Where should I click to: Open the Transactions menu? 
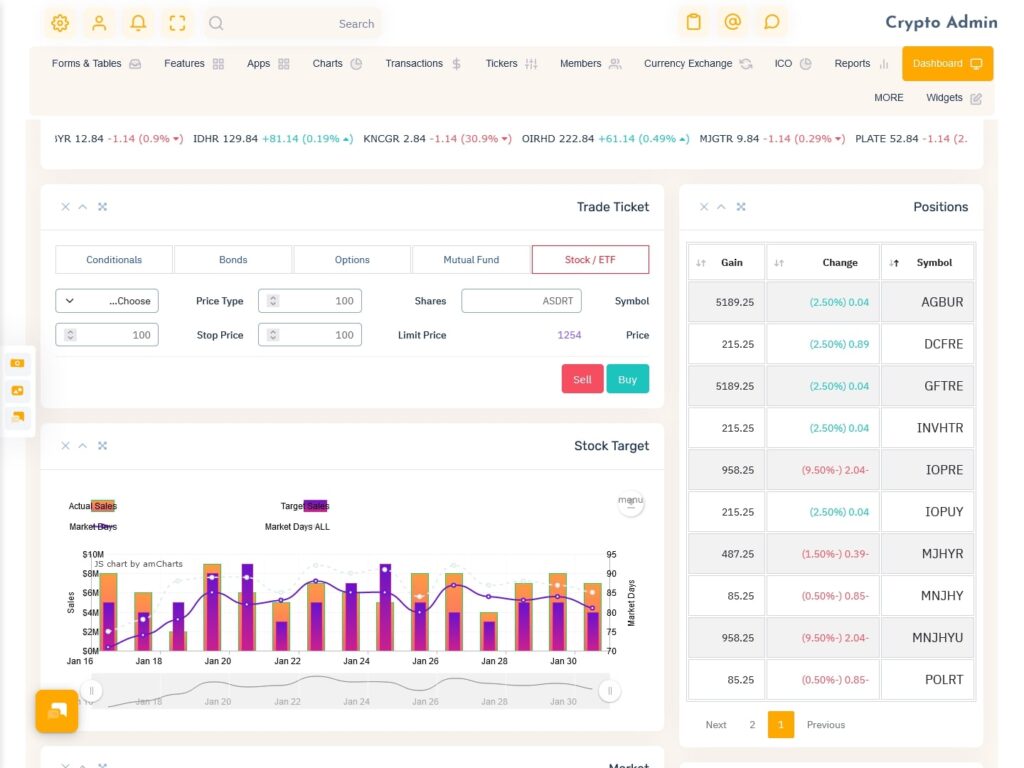click(423, 63)
